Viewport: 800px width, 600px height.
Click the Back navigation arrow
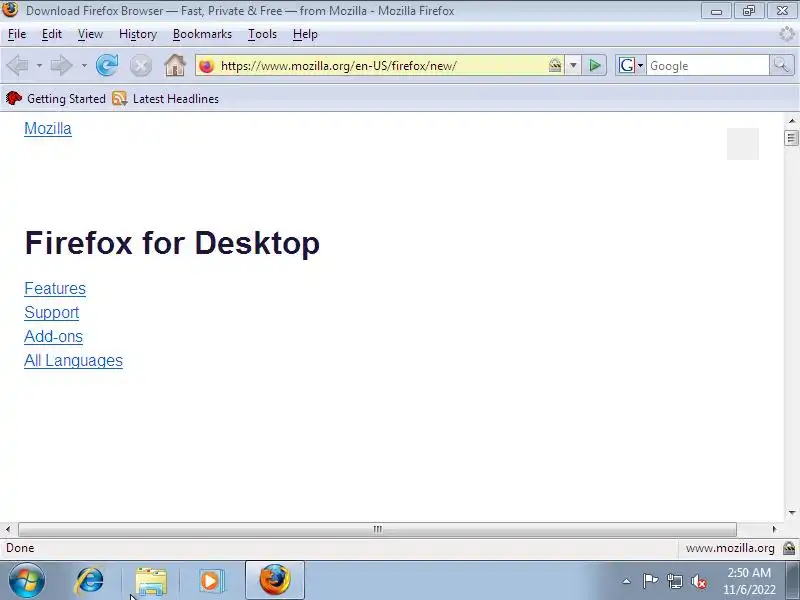coord(17,66)
